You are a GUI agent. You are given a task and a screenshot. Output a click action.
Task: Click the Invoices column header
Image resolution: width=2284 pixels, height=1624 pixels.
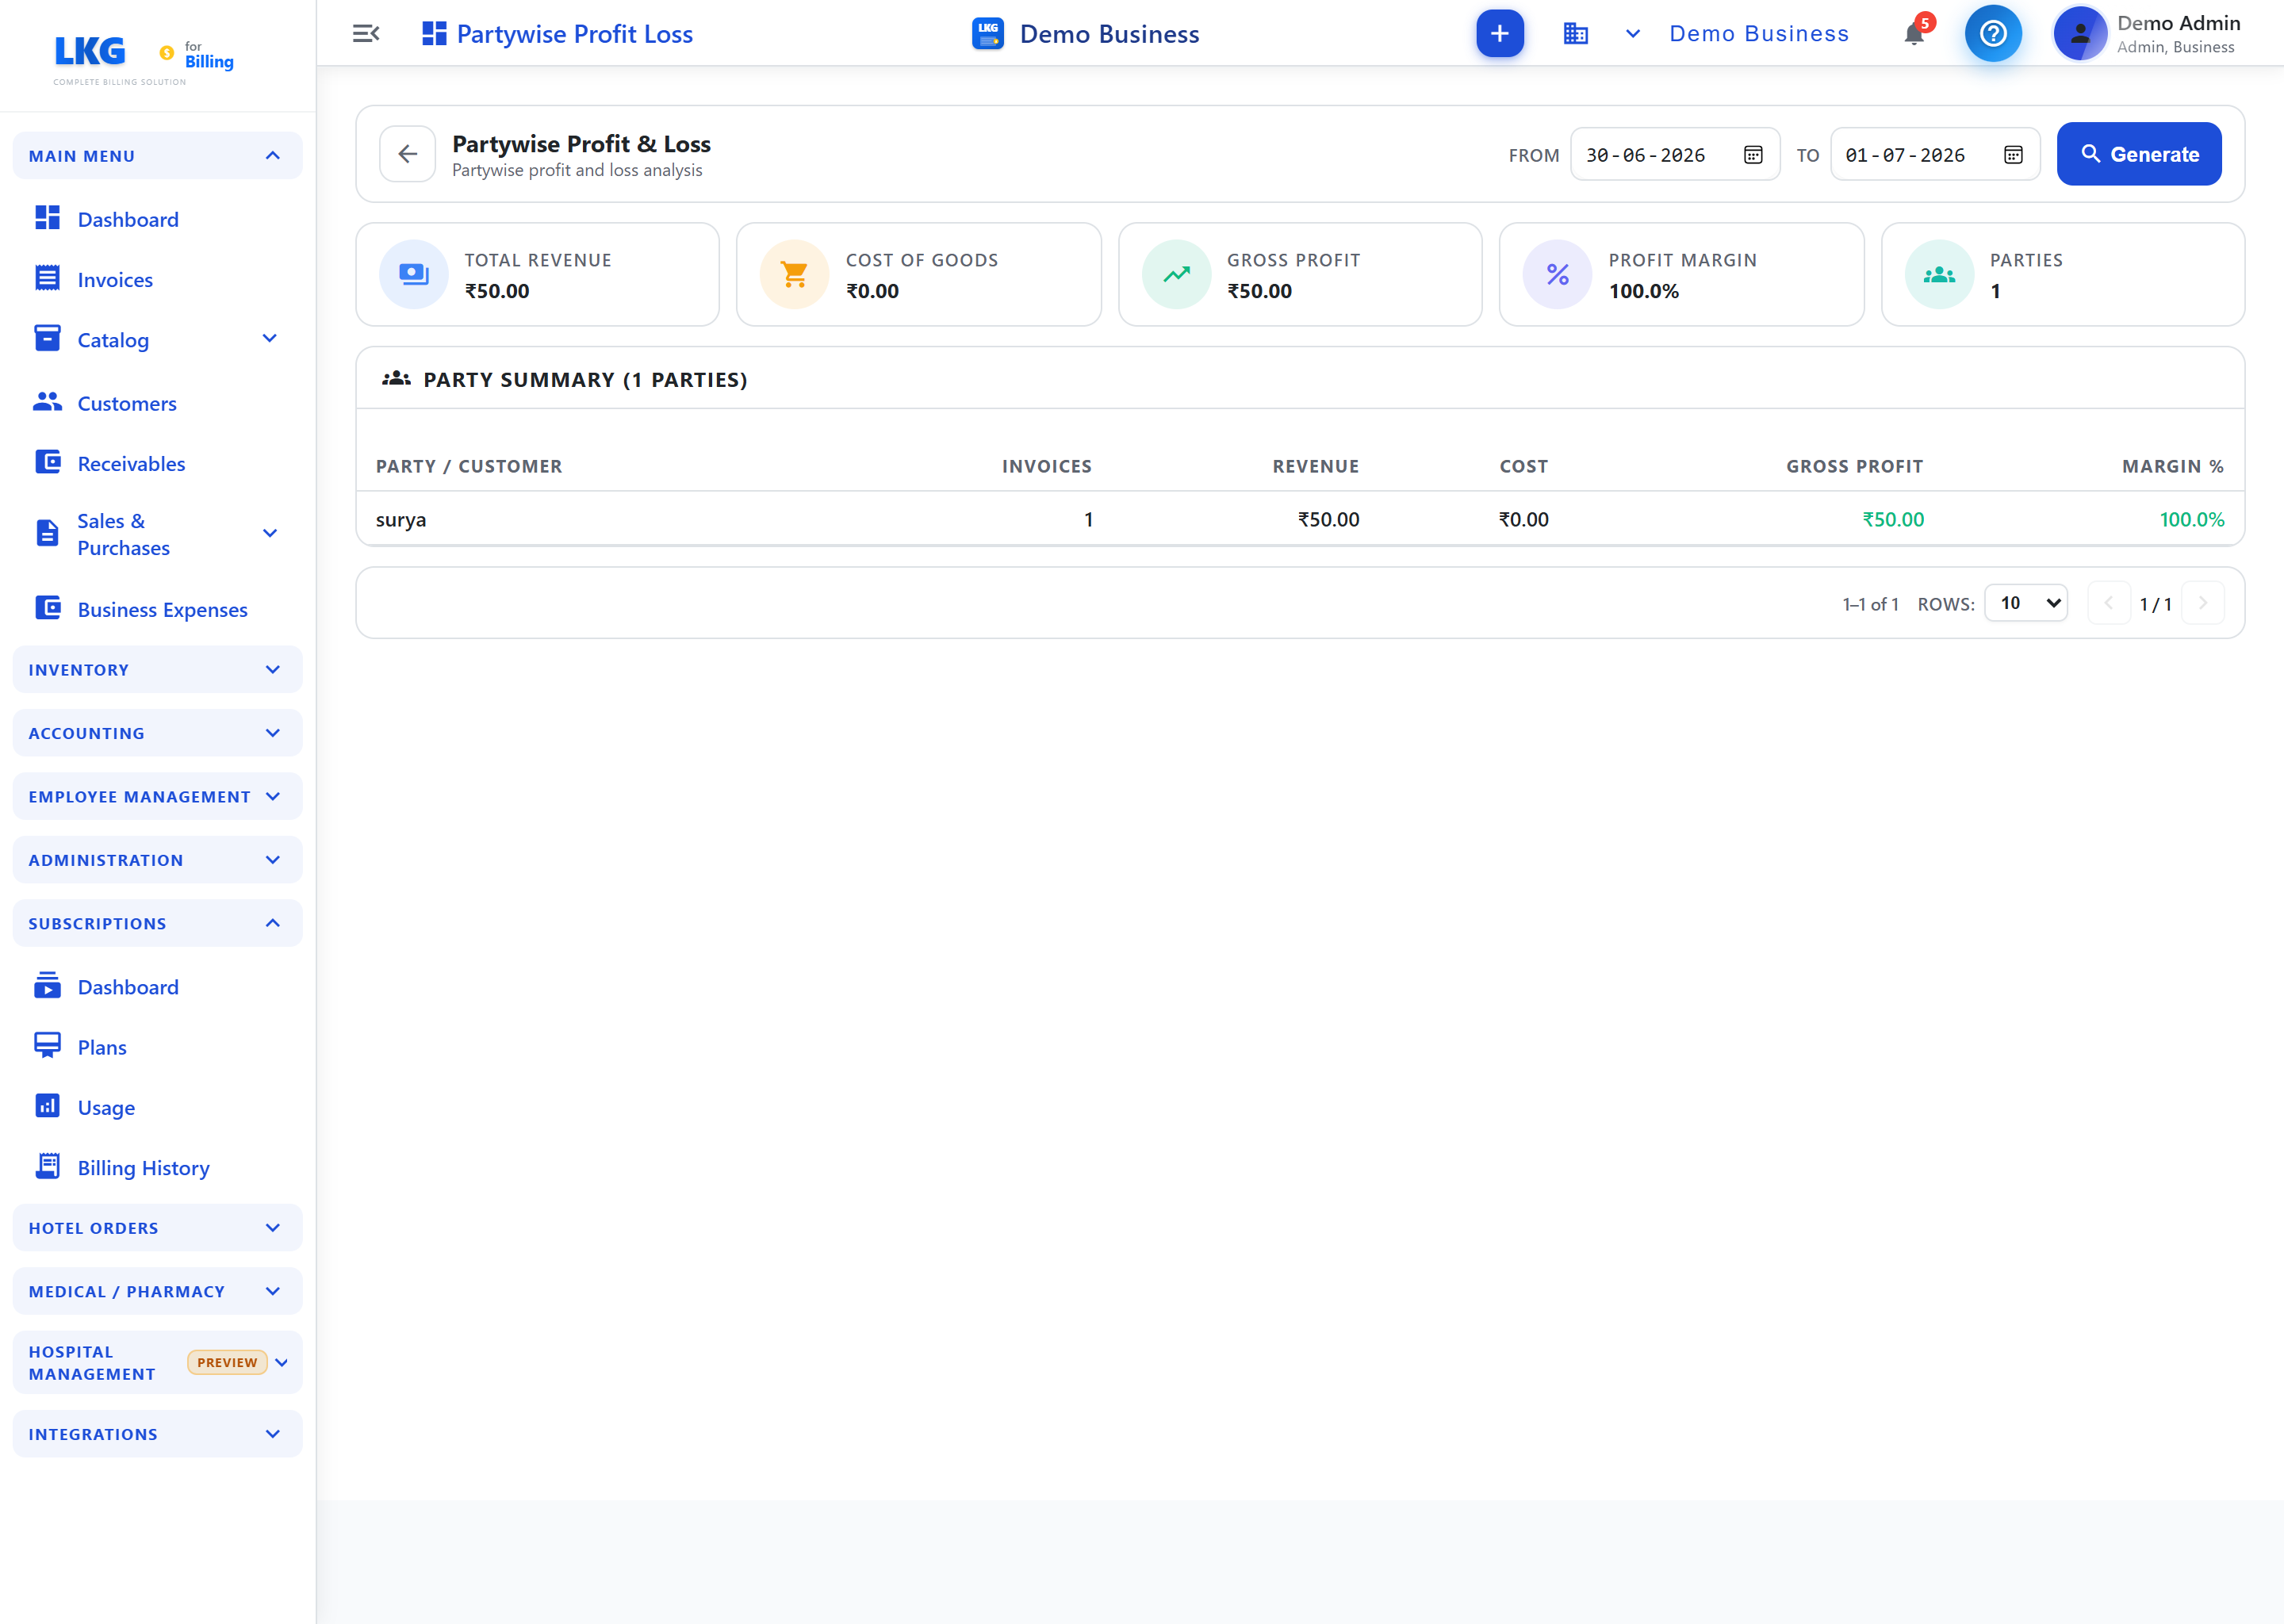[1047, 466]
